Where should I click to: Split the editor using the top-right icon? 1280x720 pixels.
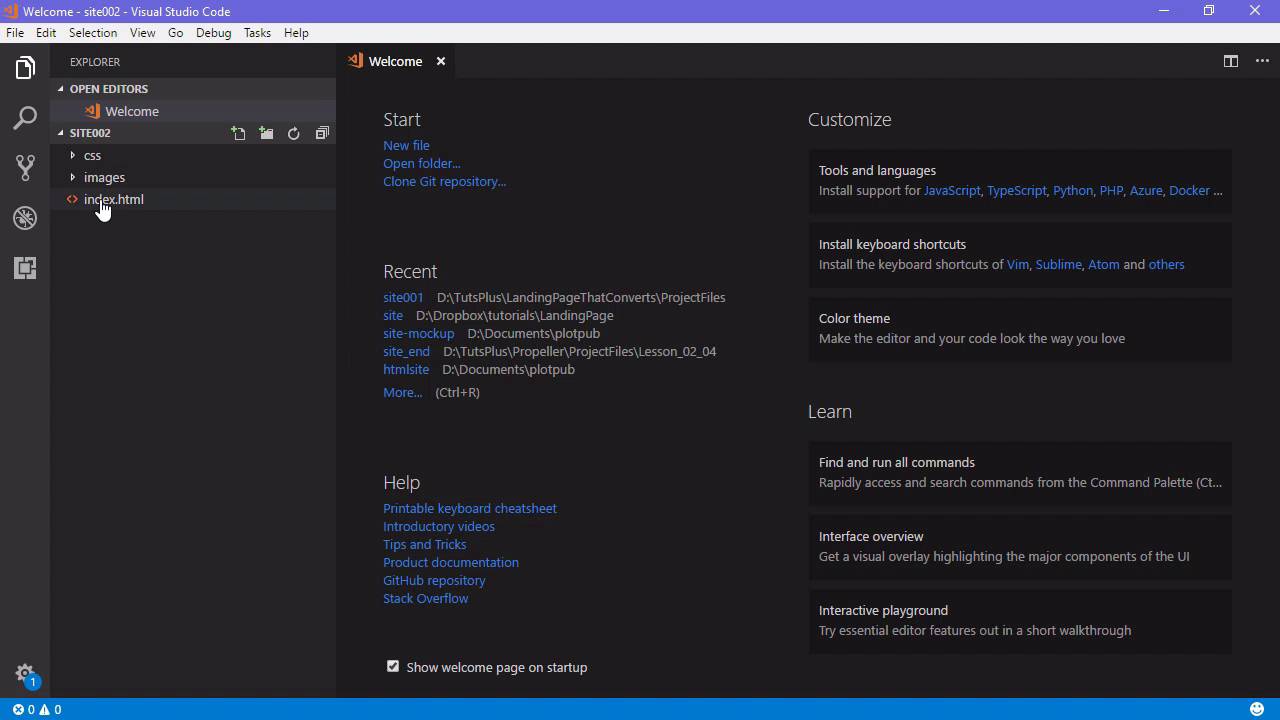(1231, 61)
